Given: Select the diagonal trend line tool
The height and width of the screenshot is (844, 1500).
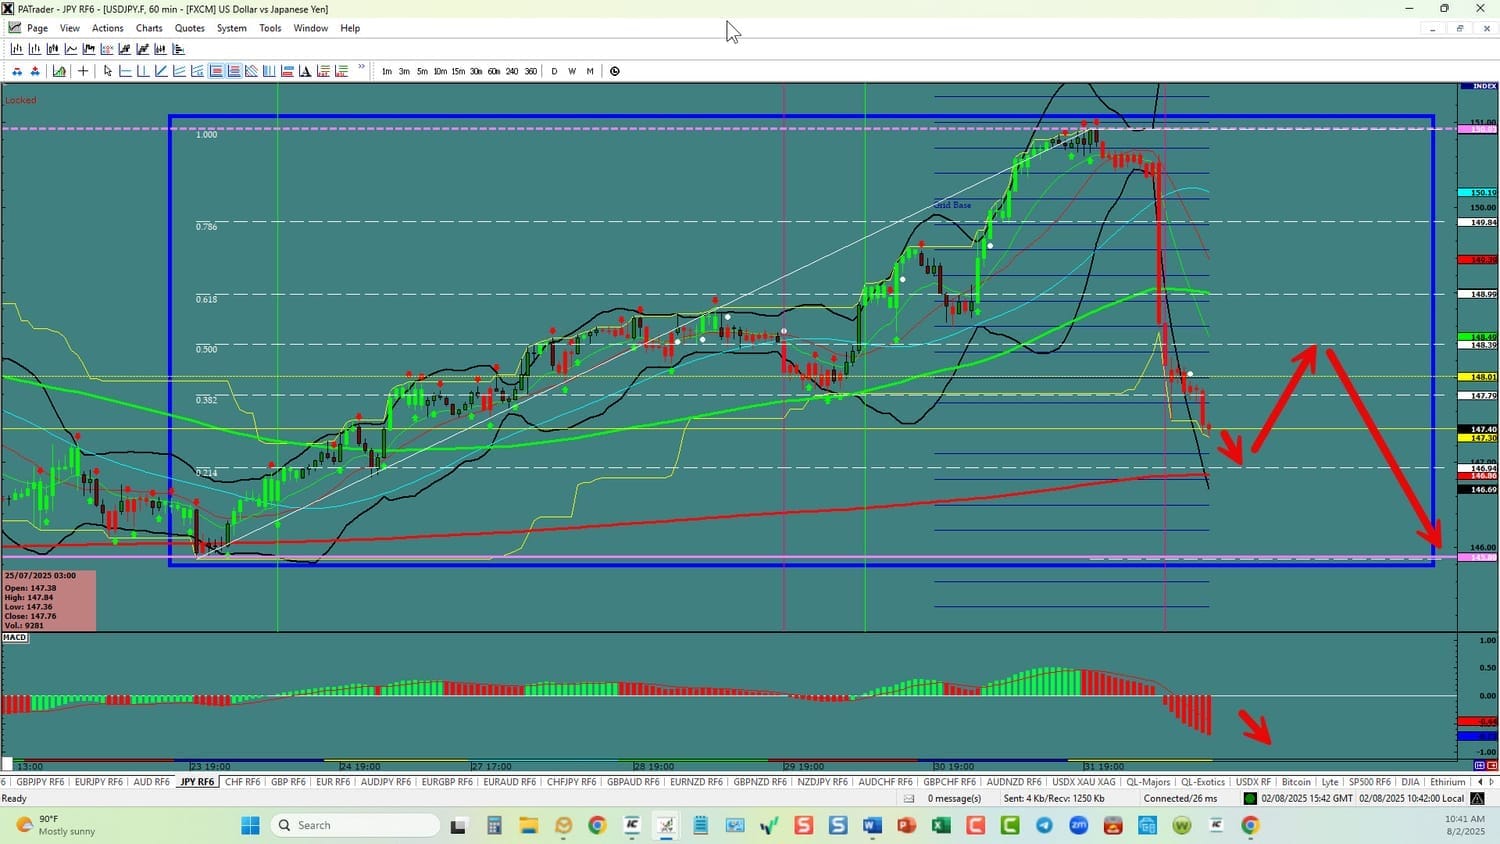Looking at the screenshot, I should [x=161, y=71].
